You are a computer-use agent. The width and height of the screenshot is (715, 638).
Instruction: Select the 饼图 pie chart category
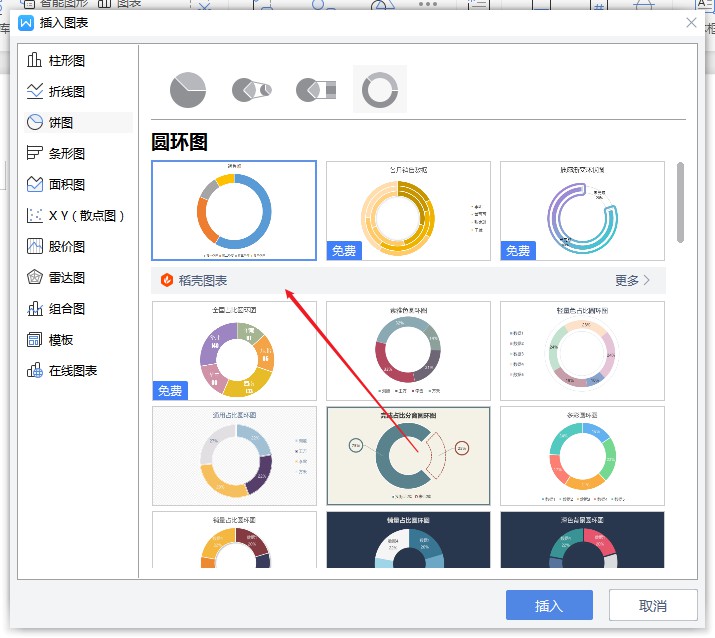click(x=78, y=123)
